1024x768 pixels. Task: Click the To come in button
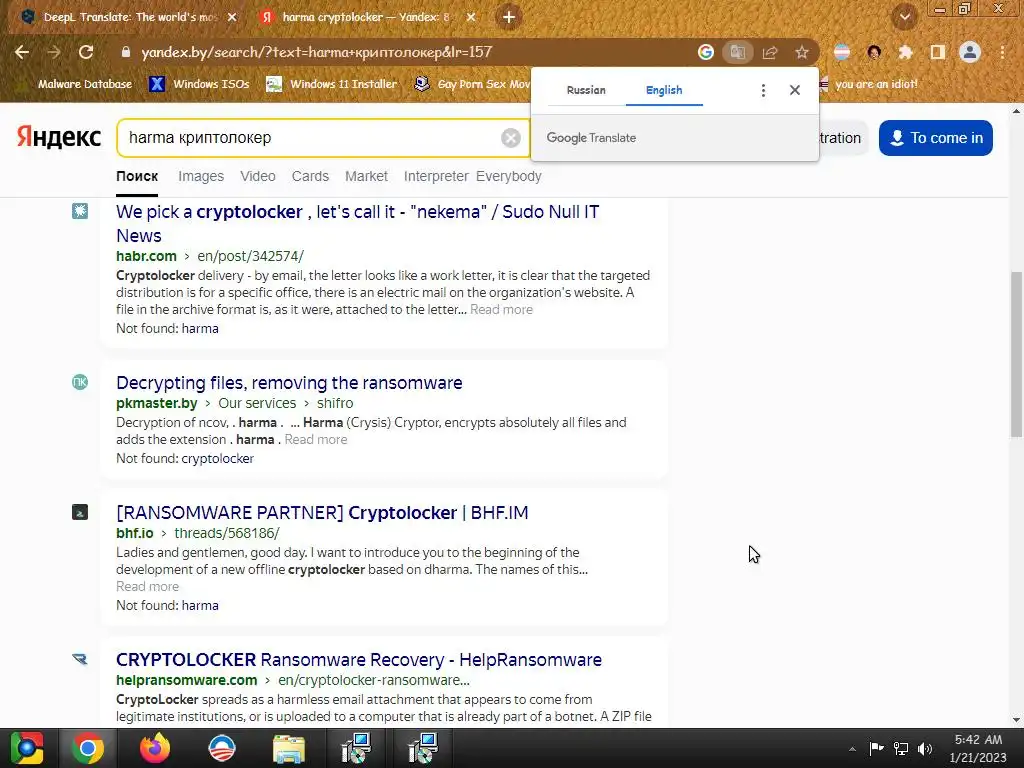(935, 138)
